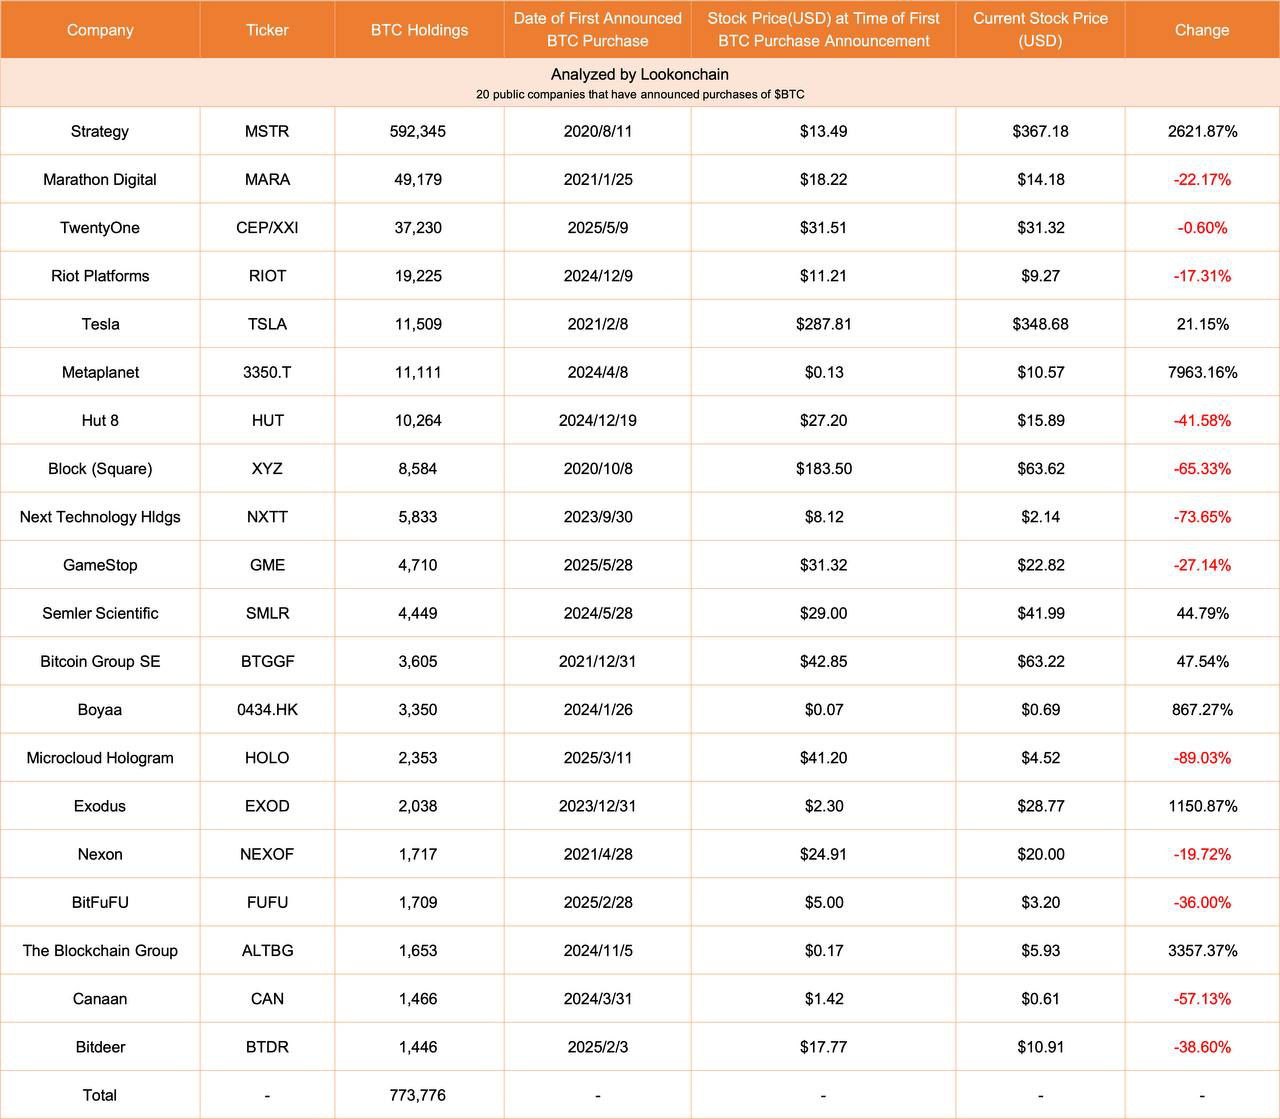The height and width of the screenshot is (1119, 1280).
Task: Select the Riot Platforms company cell
Action: pos(100,275)
